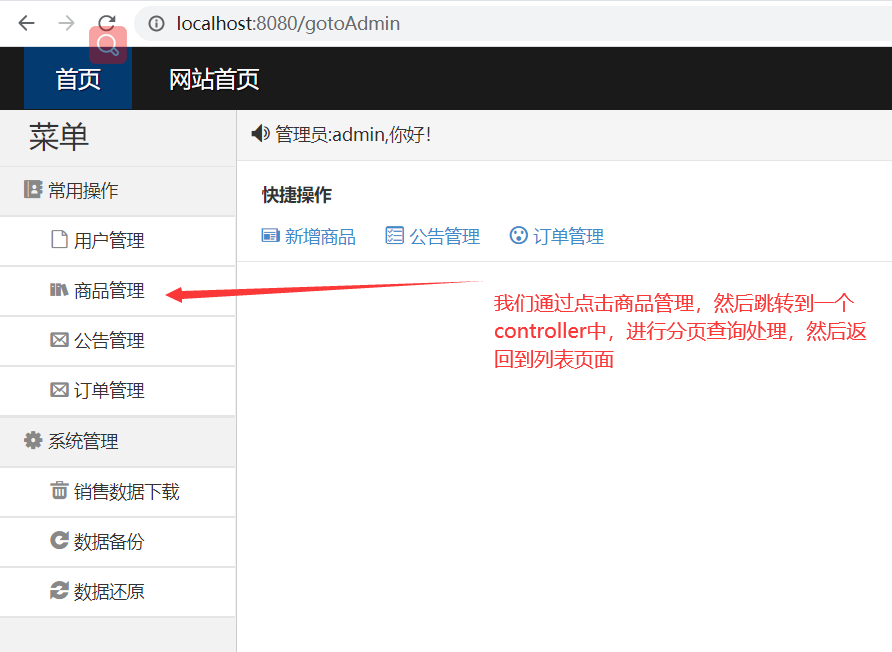
Task: Click the envelope icon beside sidebar 订单管理
Action: 59,390
